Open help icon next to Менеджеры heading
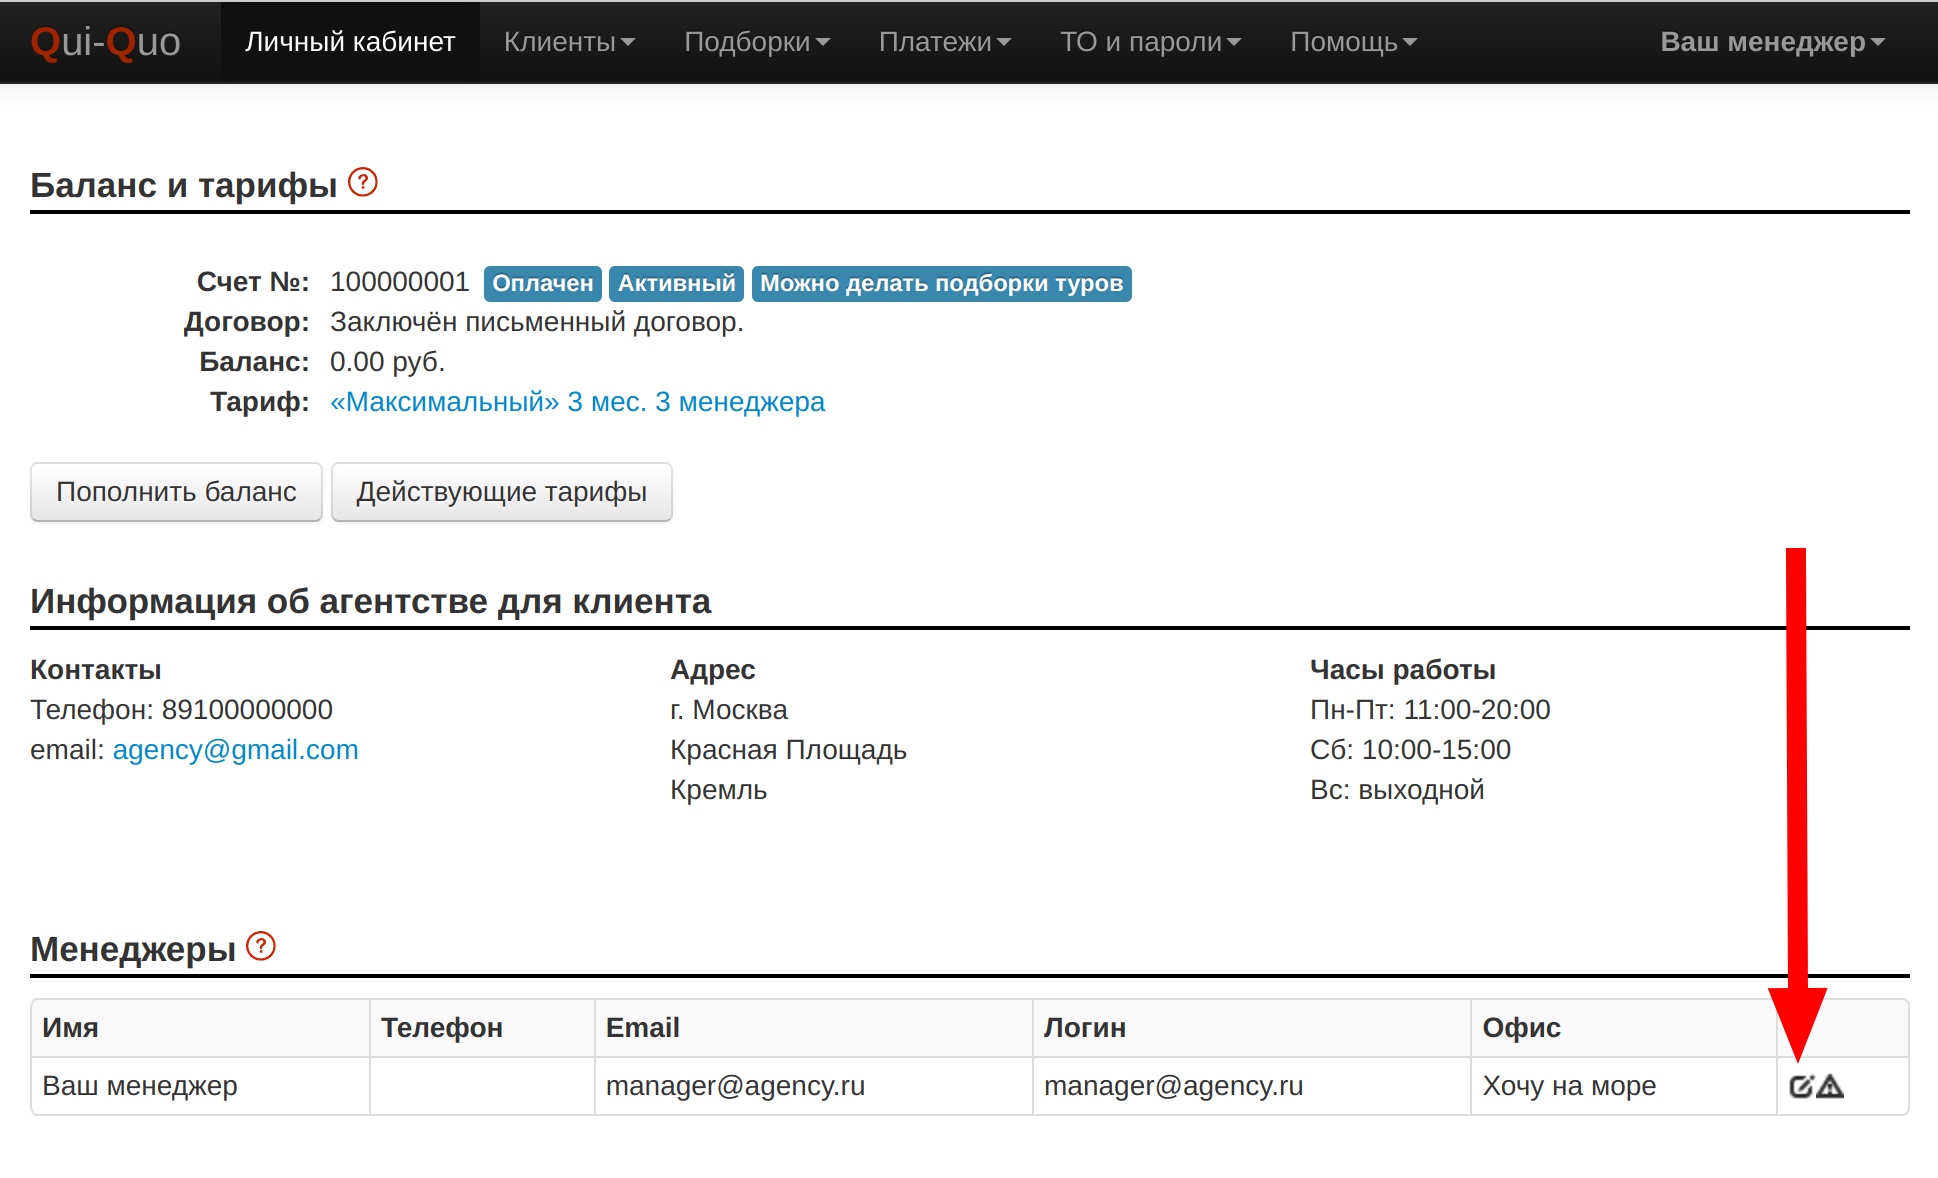The width and height of the screenshot is (1938, 1178). pos(260,946)
